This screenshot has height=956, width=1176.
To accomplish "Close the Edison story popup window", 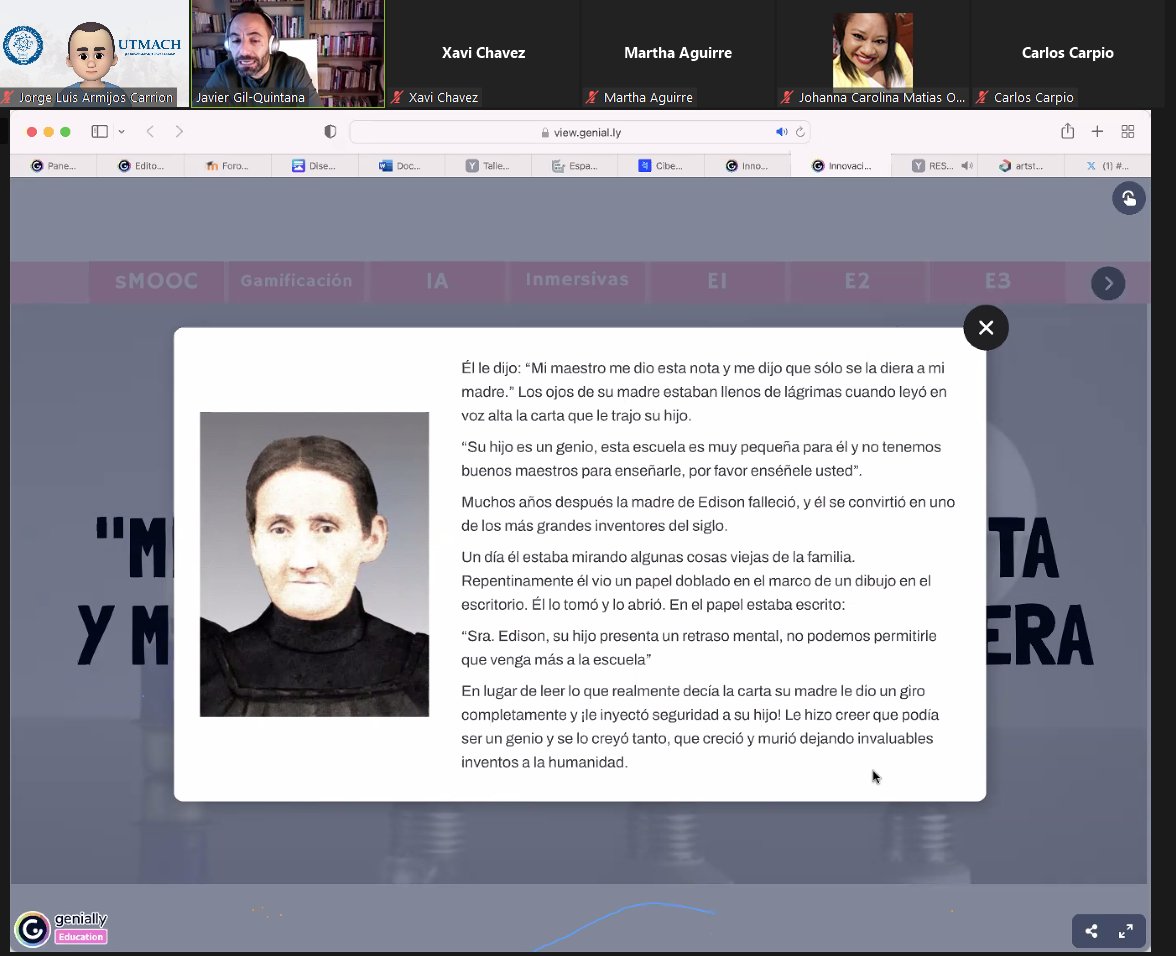I will pos(986,328).
